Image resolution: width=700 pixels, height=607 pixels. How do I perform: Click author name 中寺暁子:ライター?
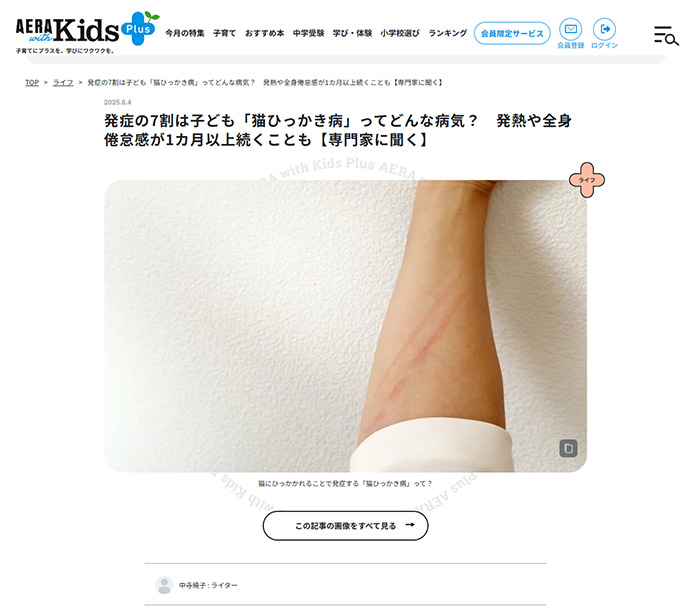click(208, 585)
